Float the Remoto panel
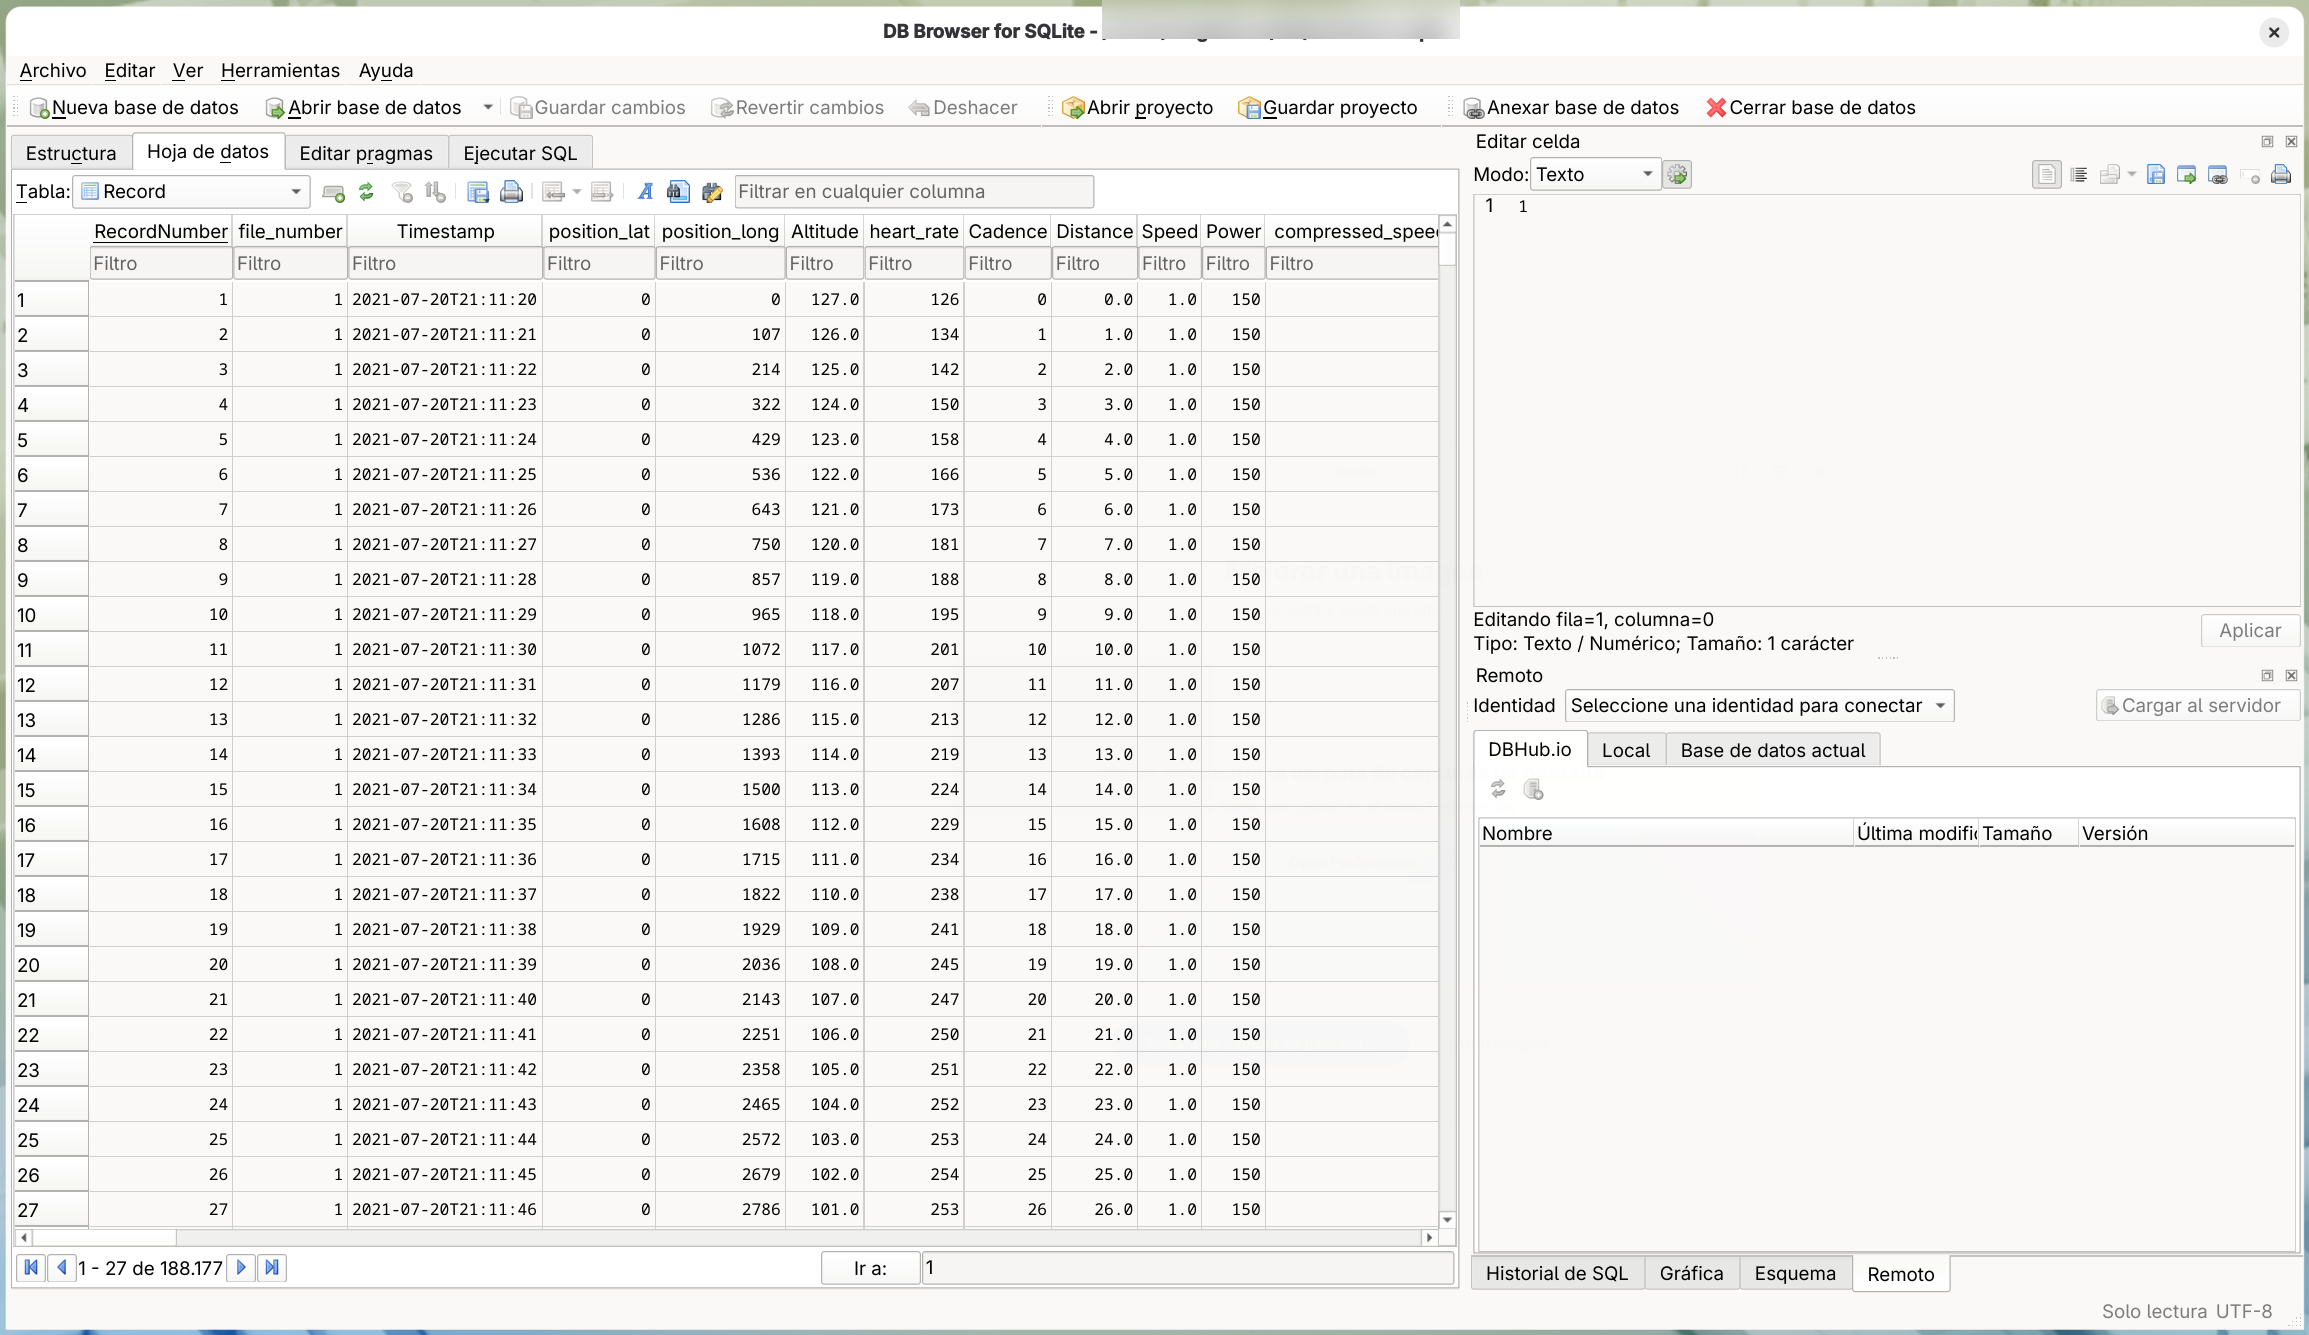 point(2267,675)
